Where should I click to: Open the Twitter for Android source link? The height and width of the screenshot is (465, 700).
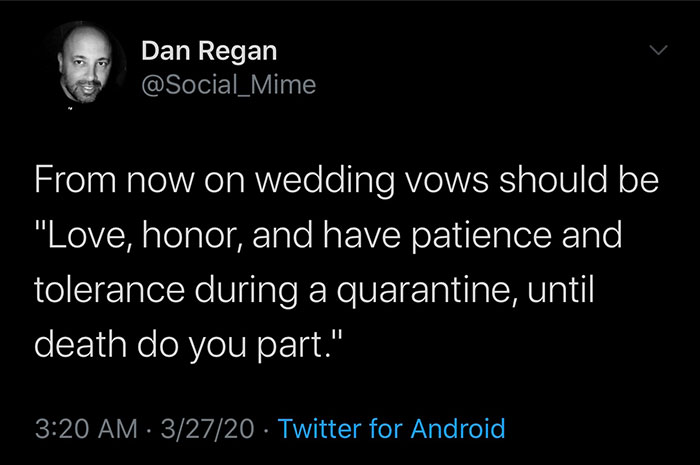[x=391, y=428]
